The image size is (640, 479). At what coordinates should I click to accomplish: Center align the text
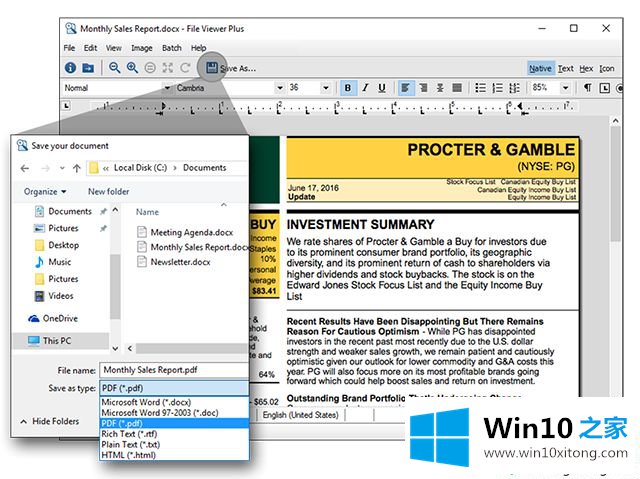440,88
